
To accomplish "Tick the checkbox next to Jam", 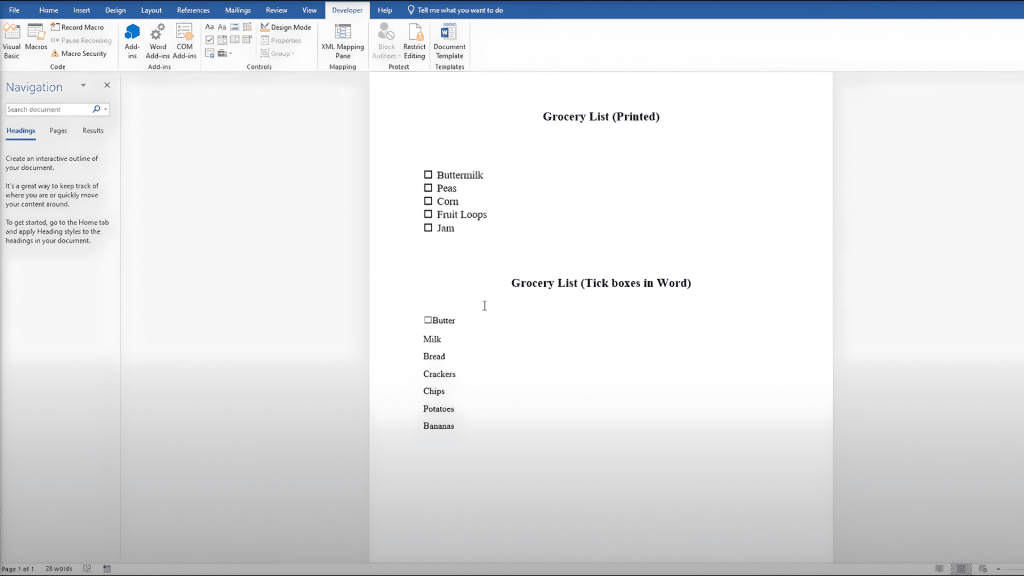I will (x=428, y=227).
